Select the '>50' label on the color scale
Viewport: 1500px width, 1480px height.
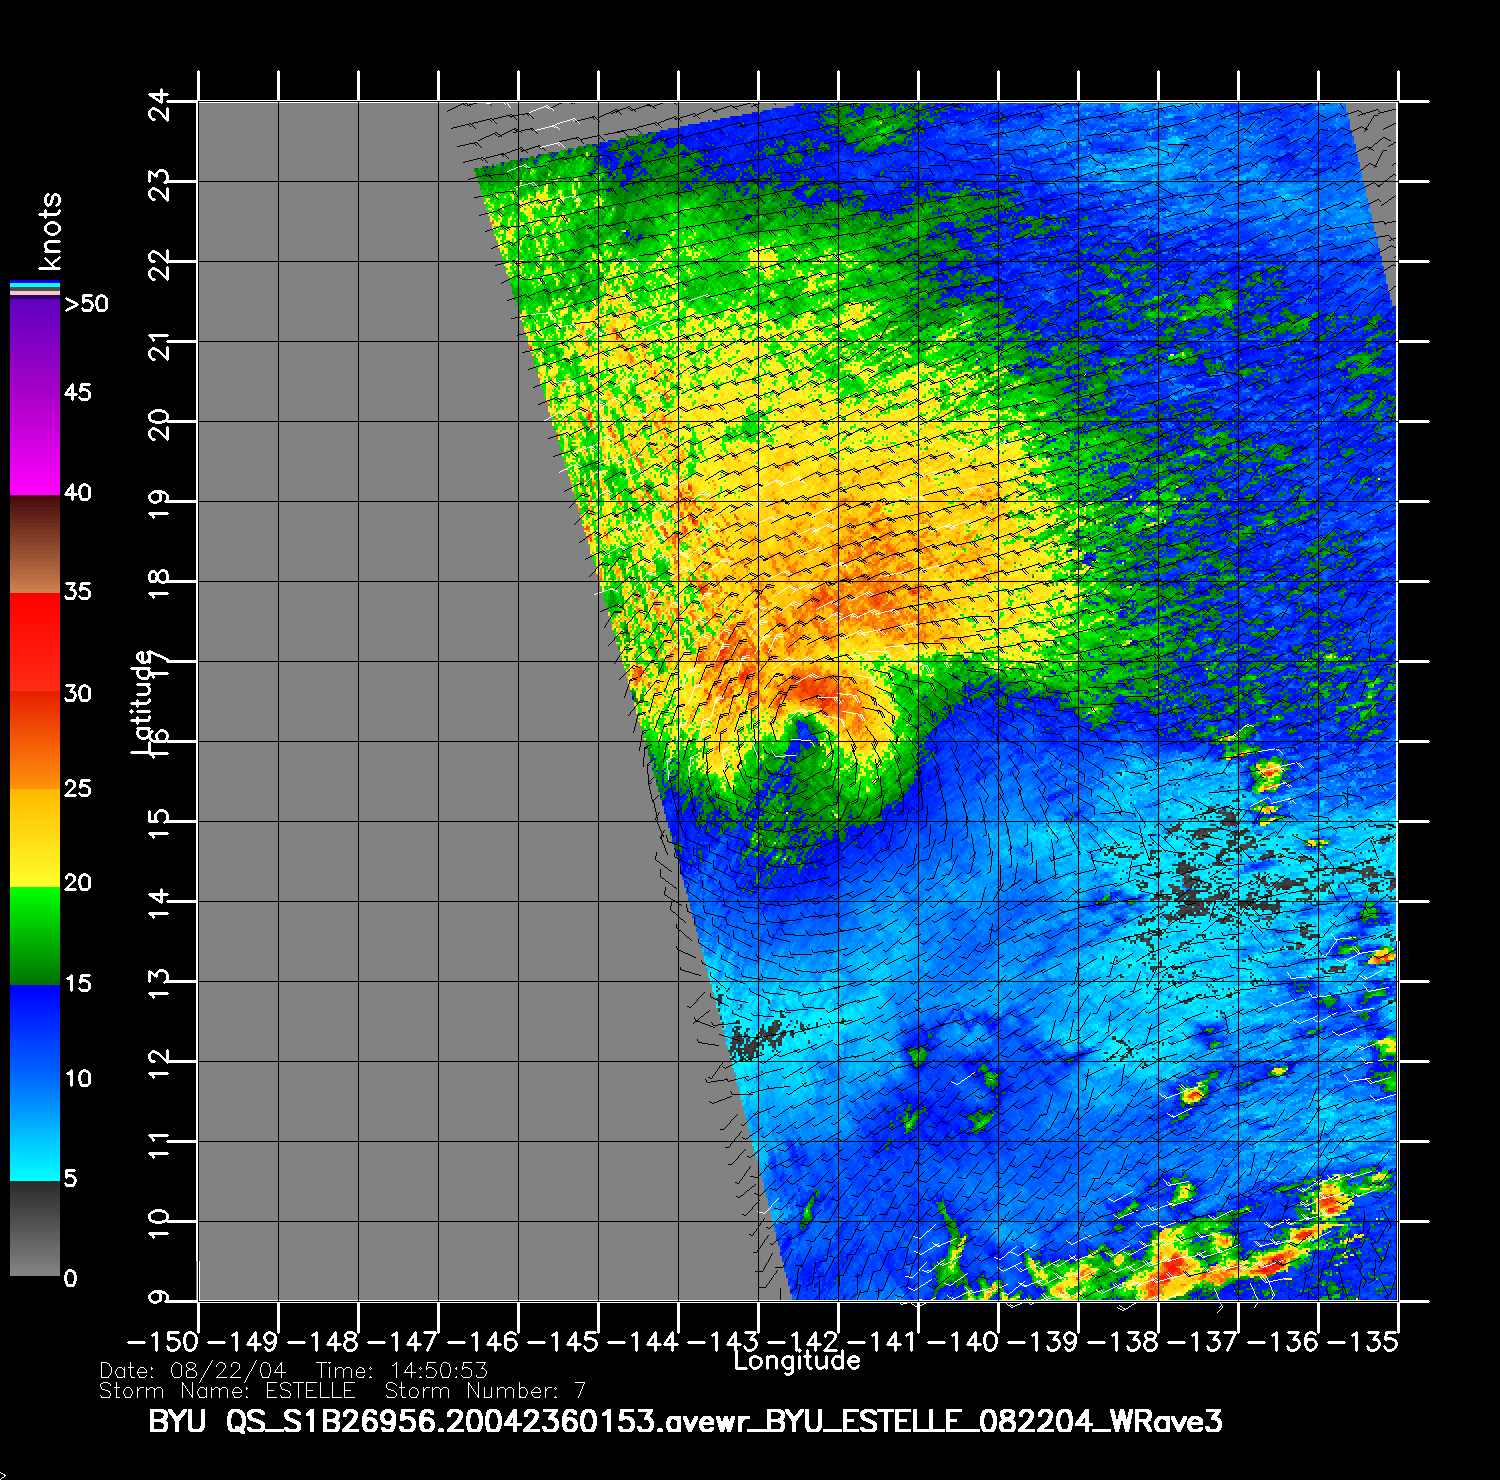coord(86,304)
